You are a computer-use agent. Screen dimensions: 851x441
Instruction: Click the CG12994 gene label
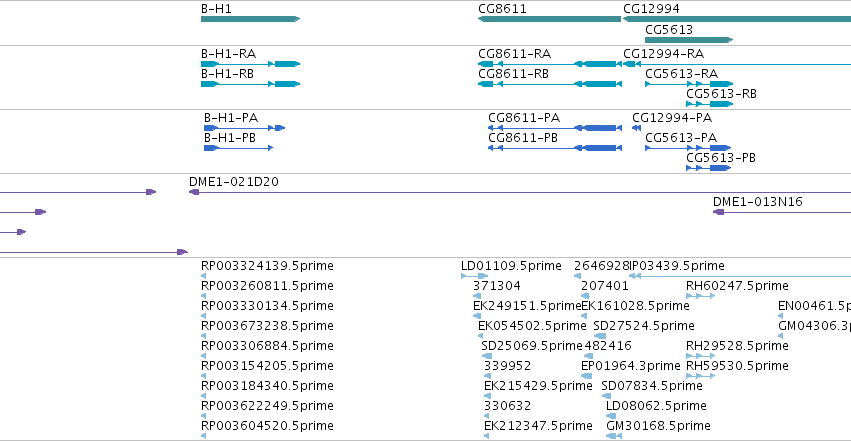(x=651, y=9)
